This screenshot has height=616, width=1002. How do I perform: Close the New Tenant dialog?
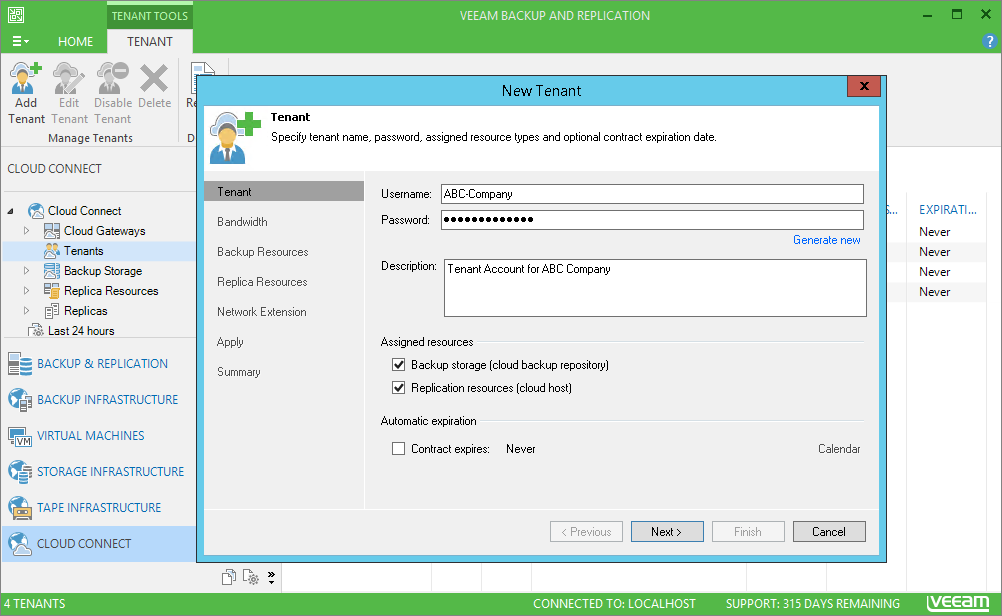tap(863, 86)
